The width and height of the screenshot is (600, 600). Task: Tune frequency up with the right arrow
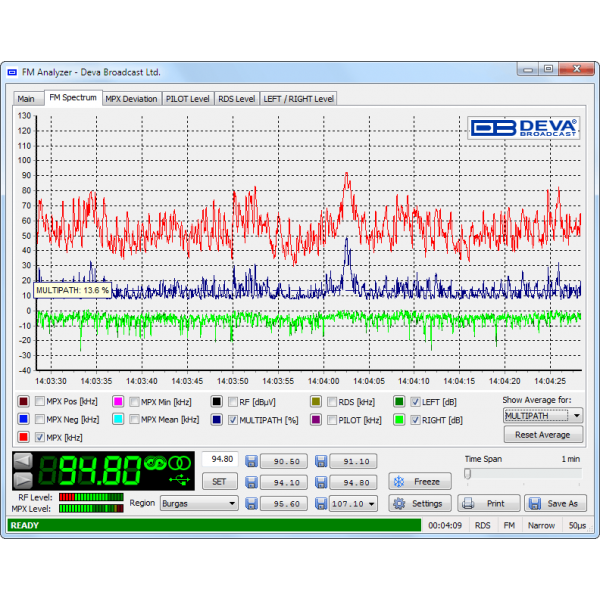(23, 480)
